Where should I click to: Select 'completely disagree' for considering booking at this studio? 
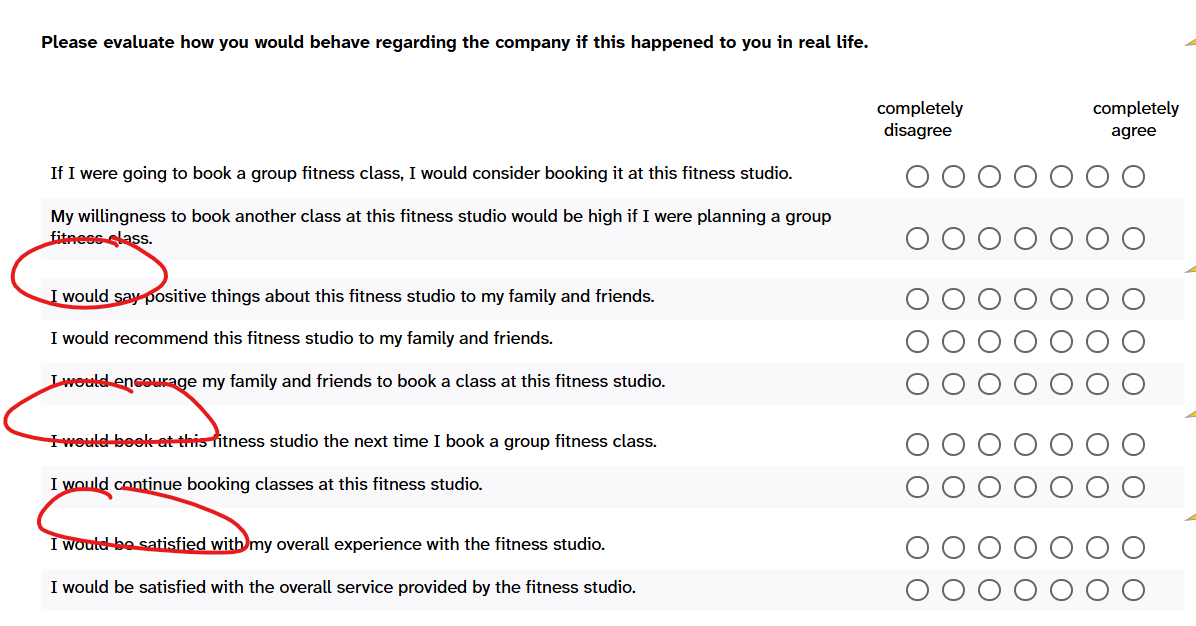pos(917,177)
